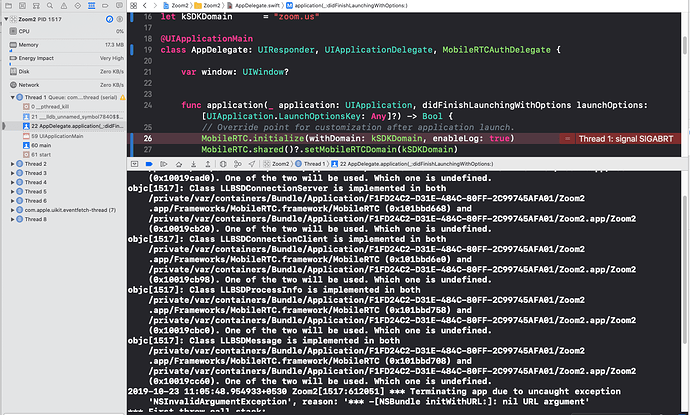
Task: Click Thread 1 in debug bar path
Action: [x=310, y=164]
